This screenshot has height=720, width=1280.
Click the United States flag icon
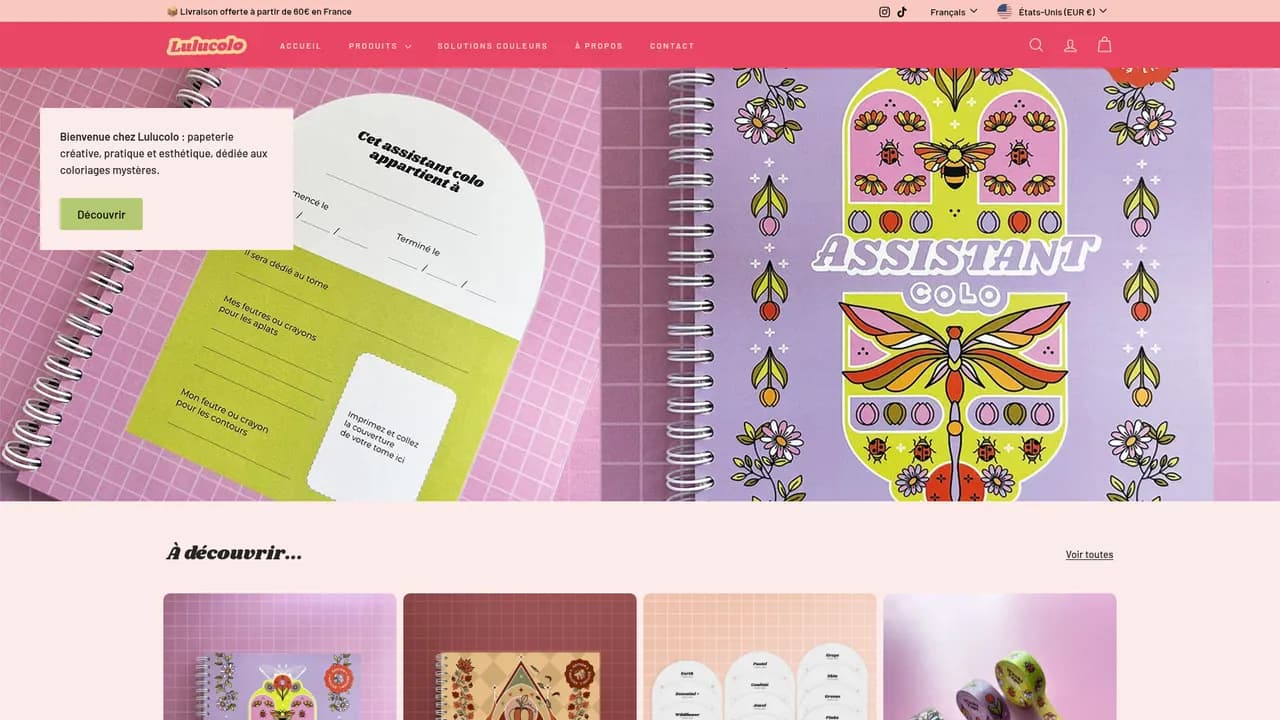[x=1005, y=12]
